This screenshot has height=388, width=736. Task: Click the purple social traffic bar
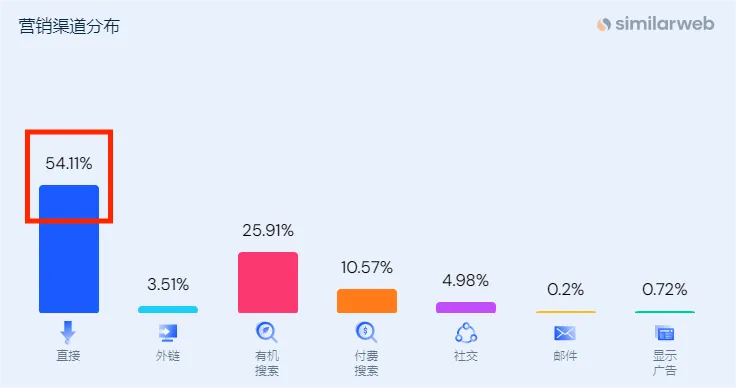[466, 307]
